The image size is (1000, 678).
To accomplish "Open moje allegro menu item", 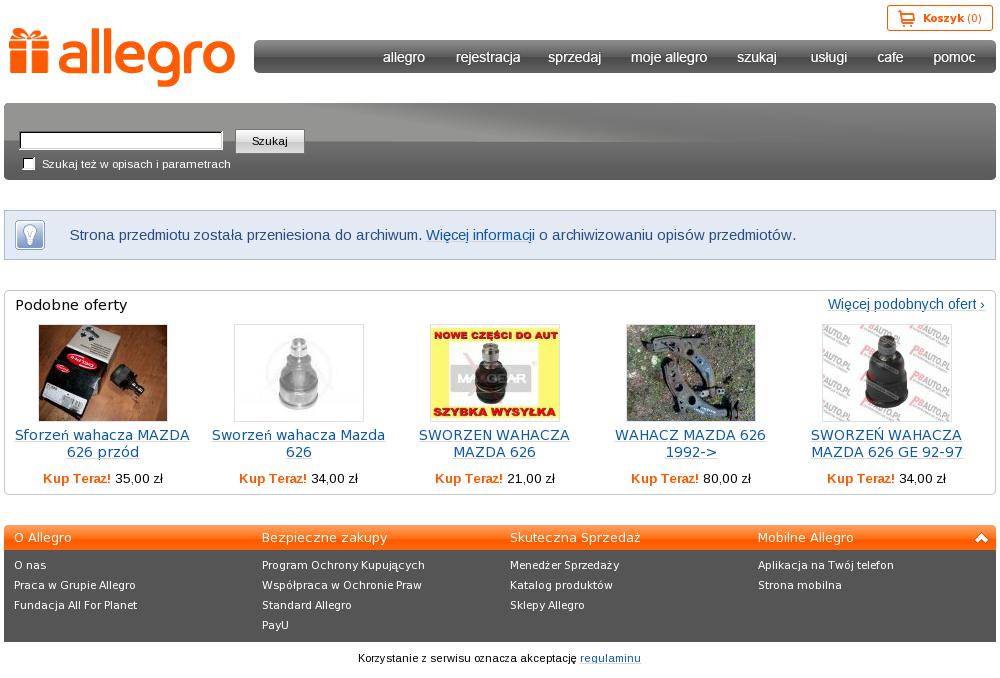I will 669,57.
